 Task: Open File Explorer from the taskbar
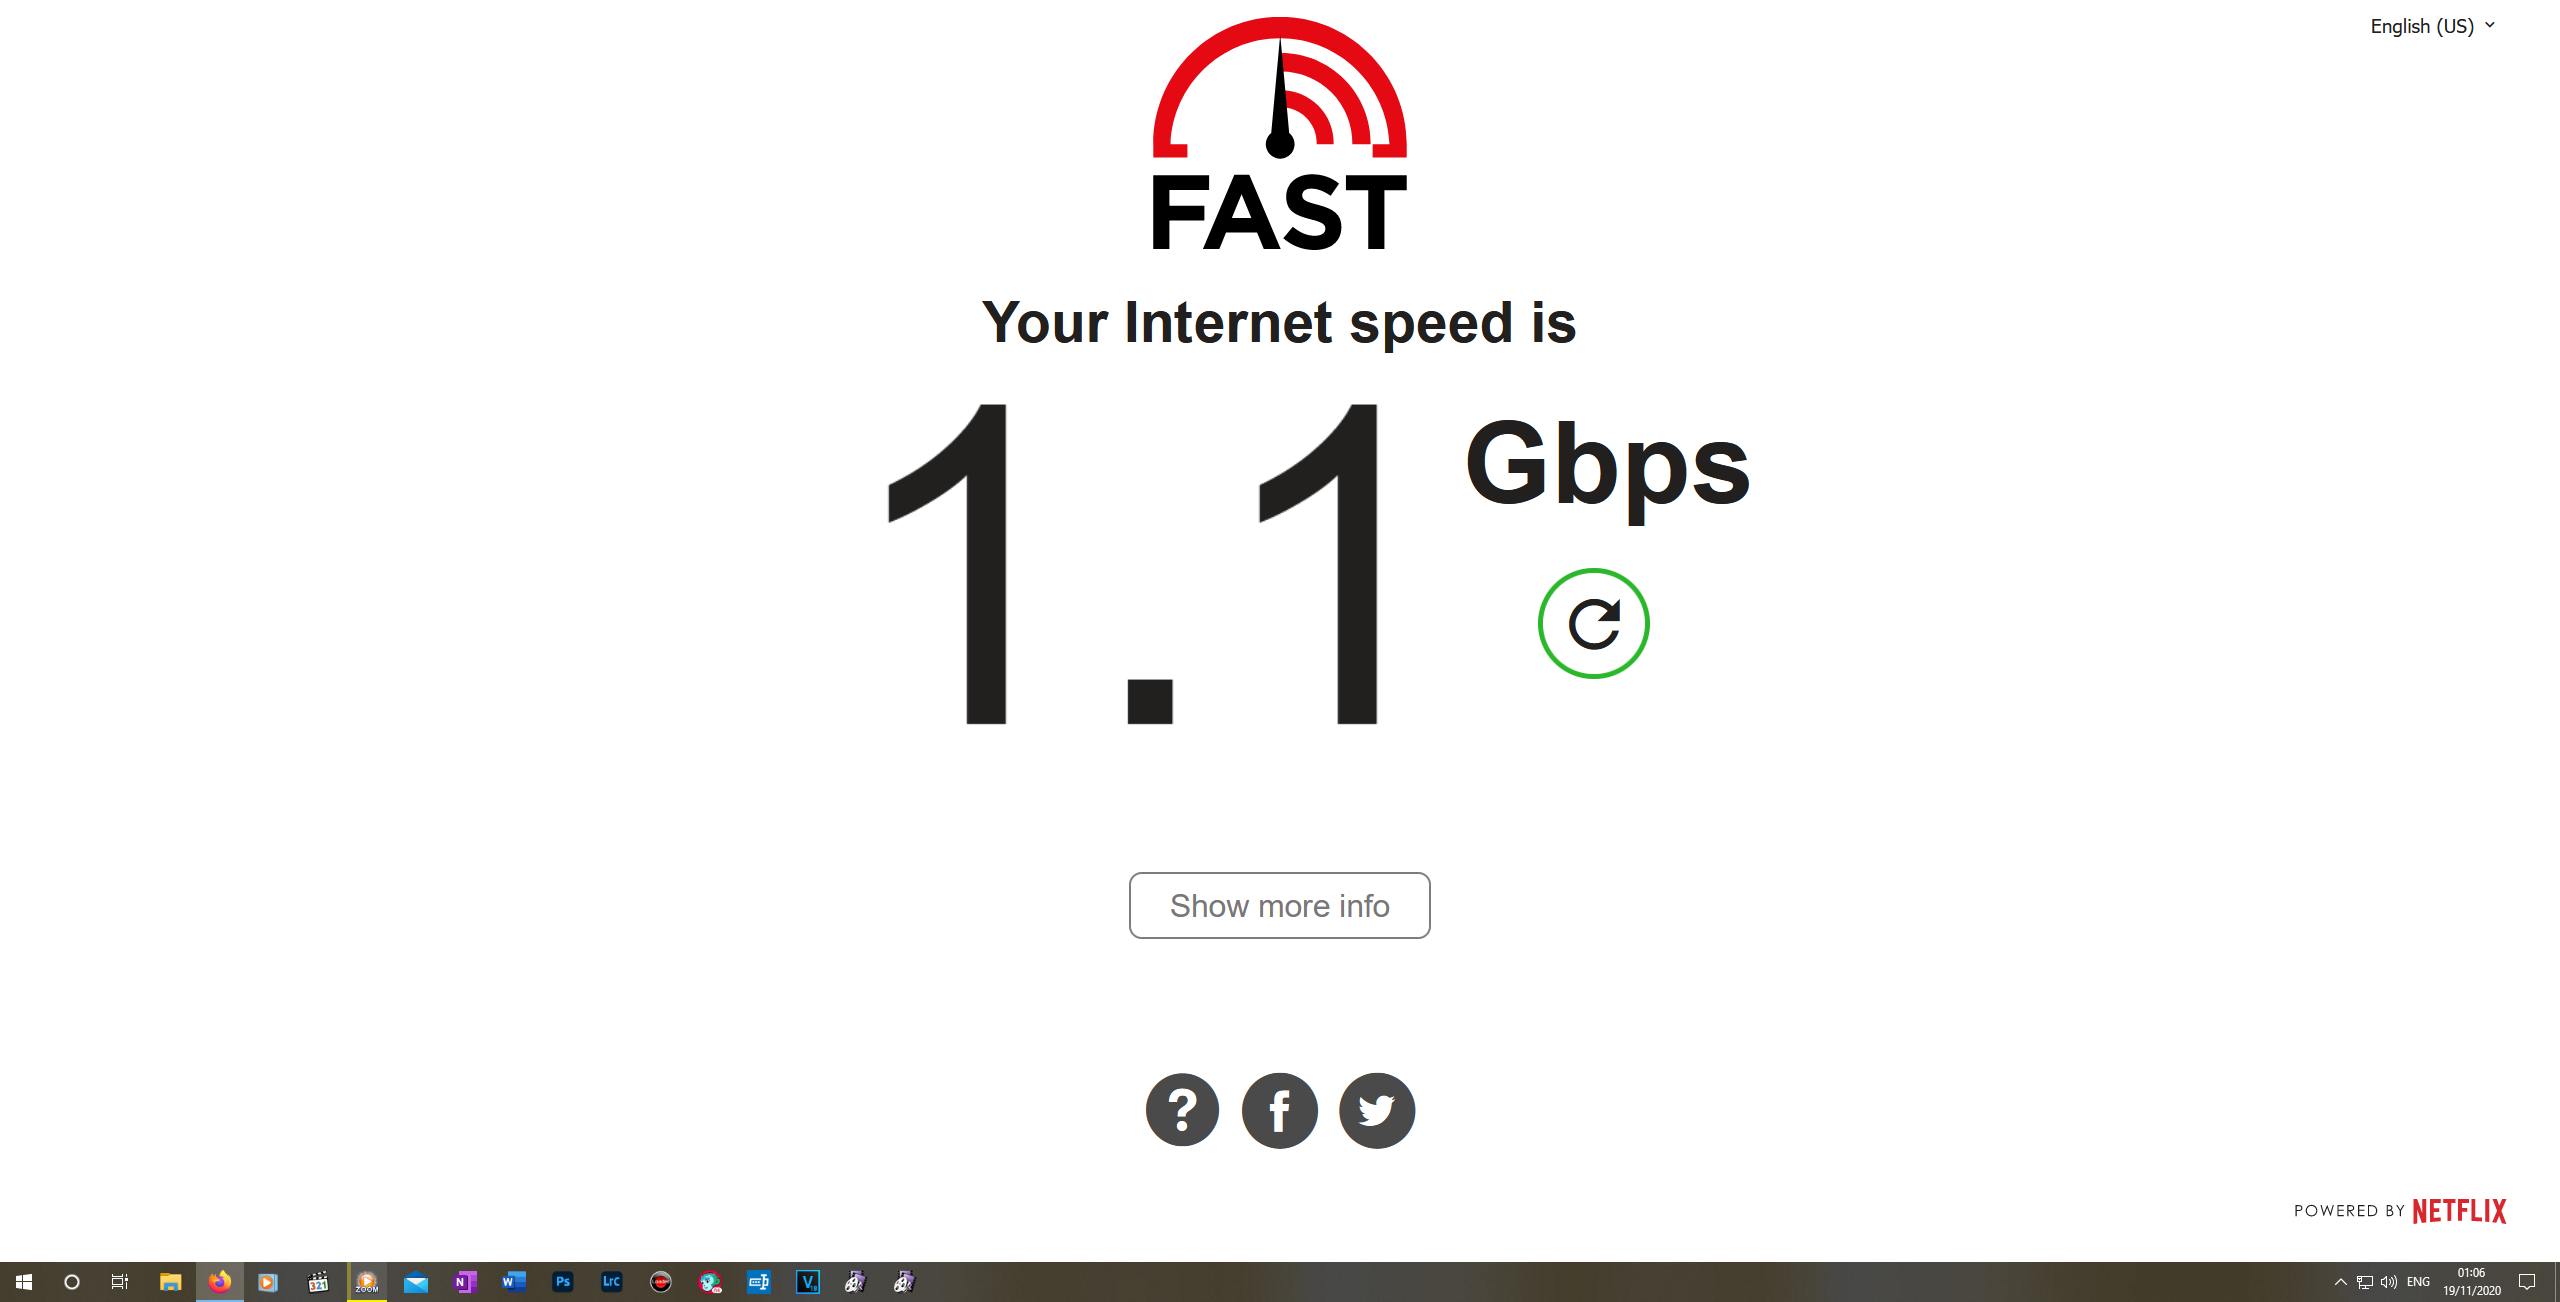click(171, 1282)
